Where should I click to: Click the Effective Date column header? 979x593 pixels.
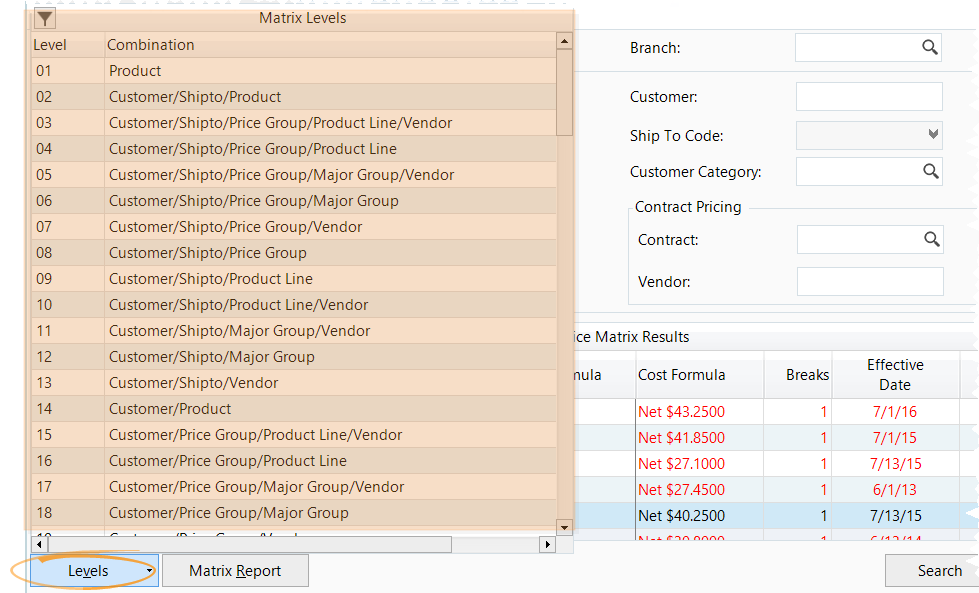point(894,374)
